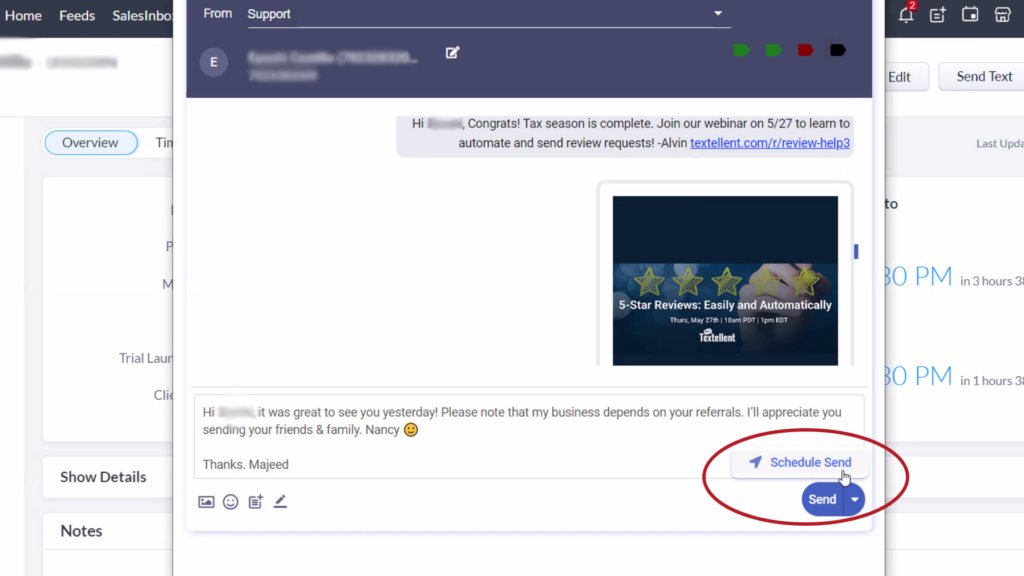Open the marketplace icon in top bar
The width and height of the screenshot is (1024, 576).
(1002, 15)
